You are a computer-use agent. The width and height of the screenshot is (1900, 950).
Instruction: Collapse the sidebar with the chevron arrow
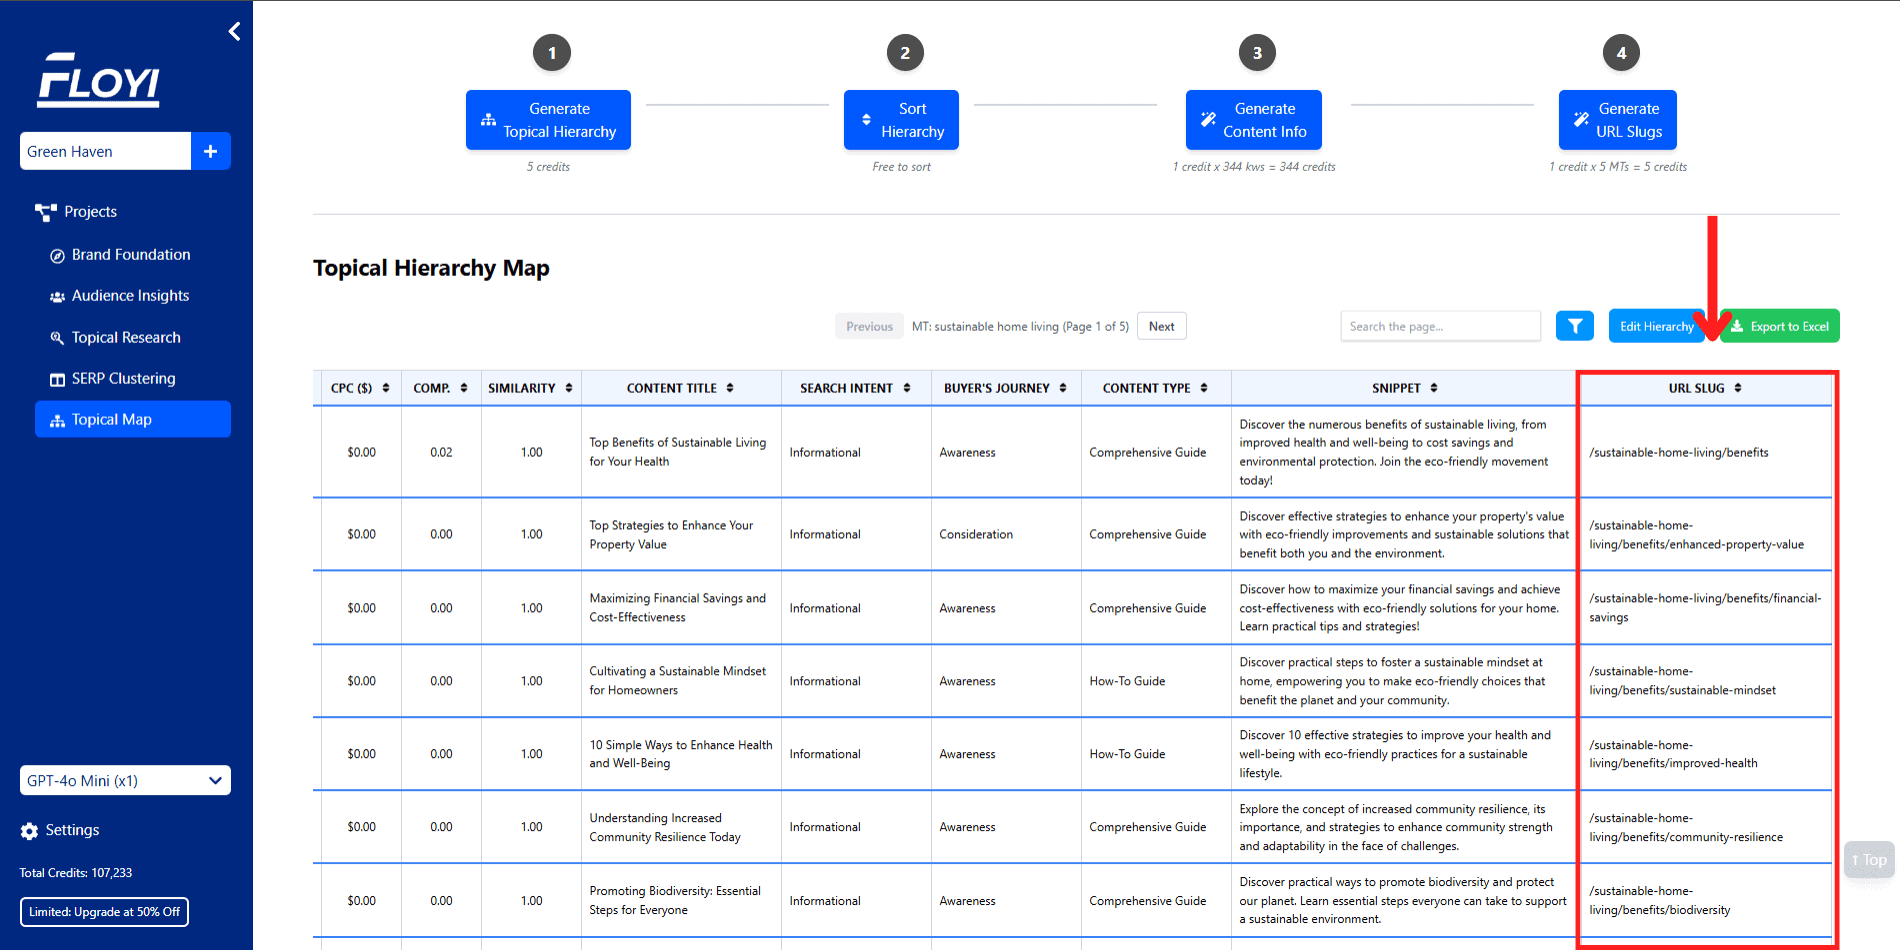tap(234, 32)
